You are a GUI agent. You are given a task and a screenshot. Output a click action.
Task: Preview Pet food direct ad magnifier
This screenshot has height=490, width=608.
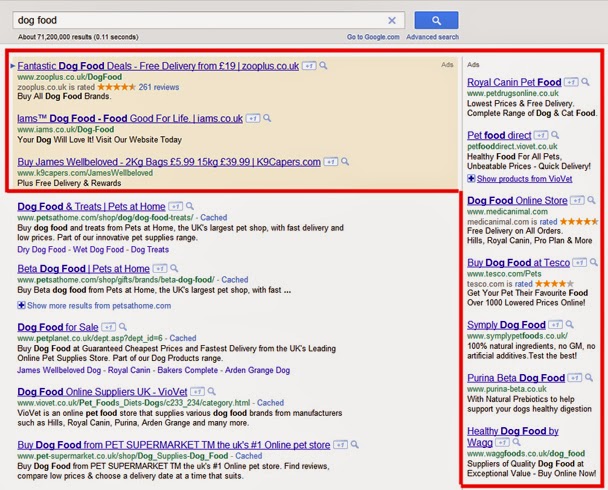(x=555, y=135)
